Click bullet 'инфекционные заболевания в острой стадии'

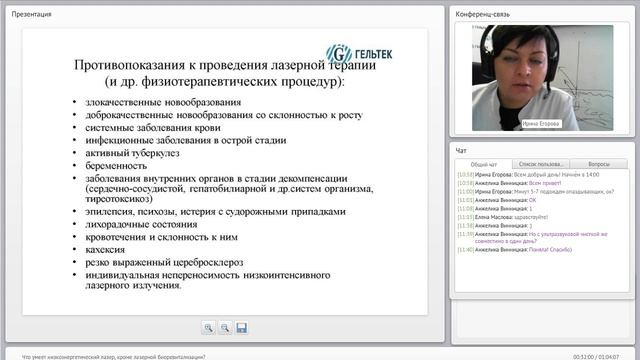tap(186, 140)
